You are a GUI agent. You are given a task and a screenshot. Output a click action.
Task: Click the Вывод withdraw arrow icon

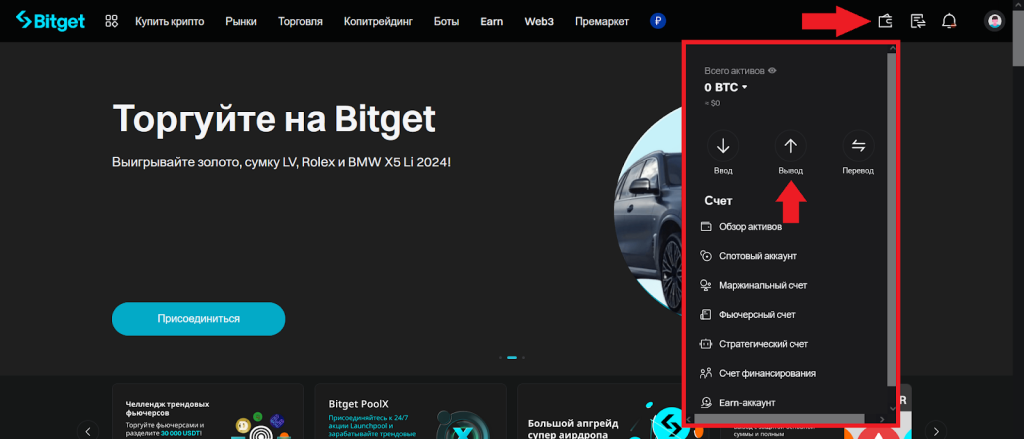pyautogui.click(x=790, y=147)
